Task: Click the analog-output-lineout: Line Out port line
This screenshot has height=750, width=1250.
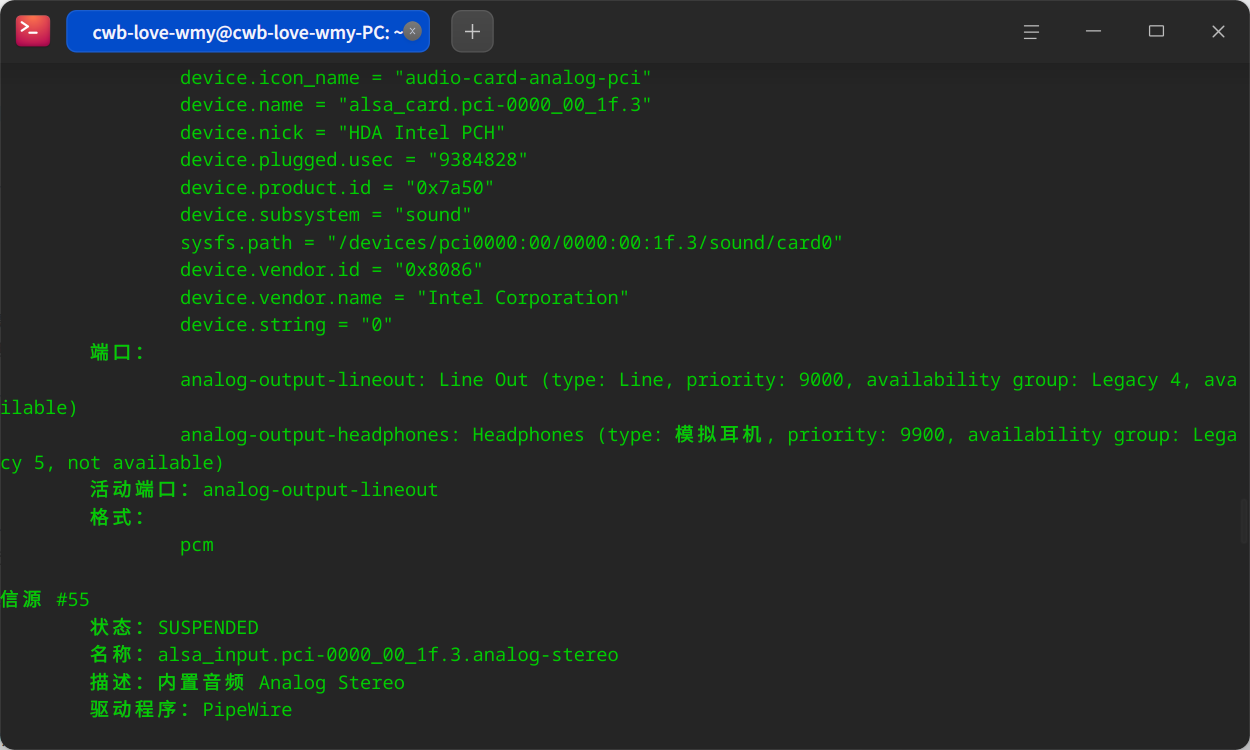Action: point(708,380)
